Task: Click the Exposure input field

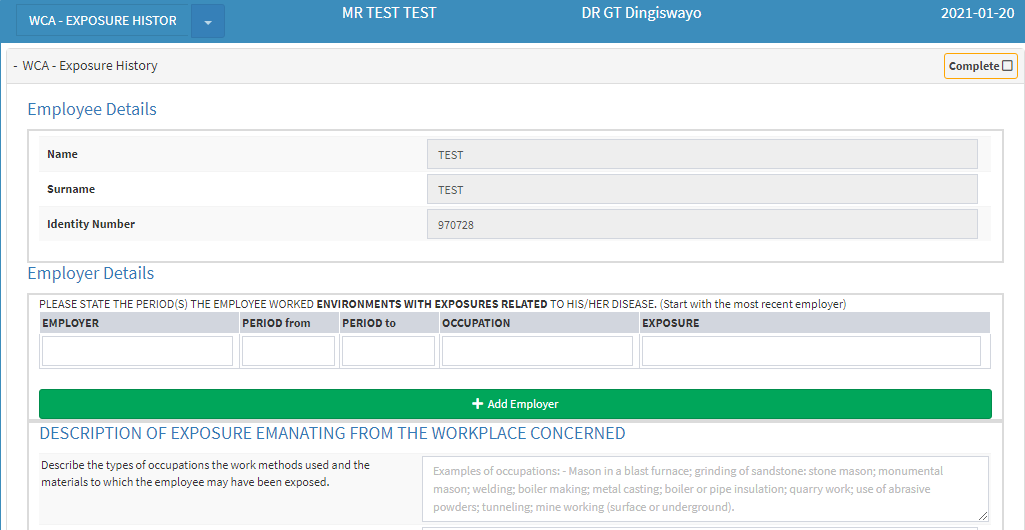Action: [811, 351]
